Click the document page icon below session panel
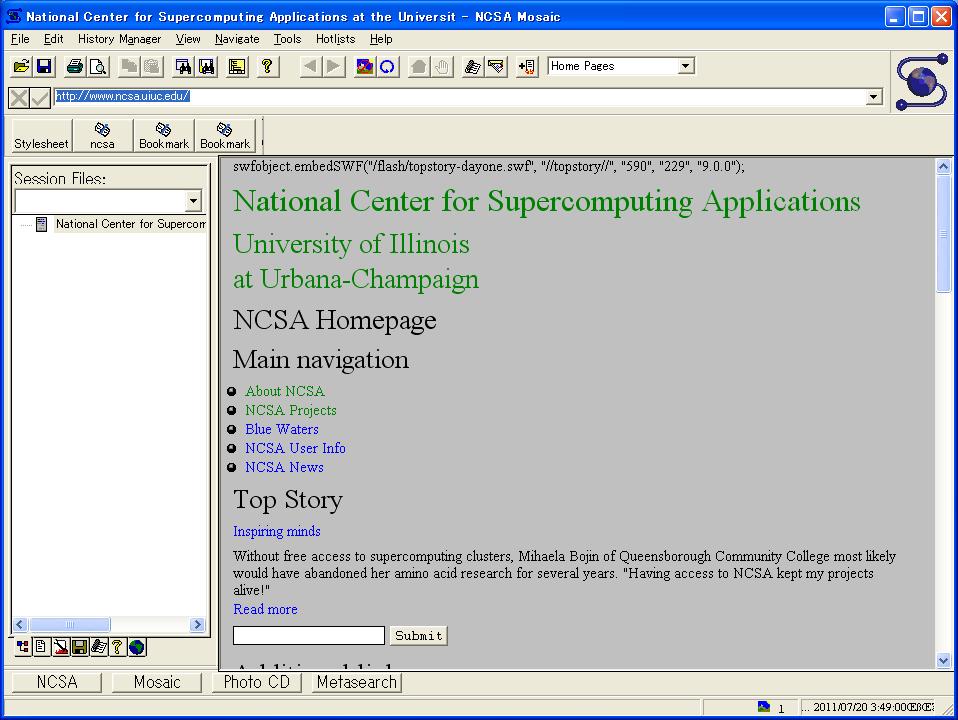The image size is (958, 720). 41,647
